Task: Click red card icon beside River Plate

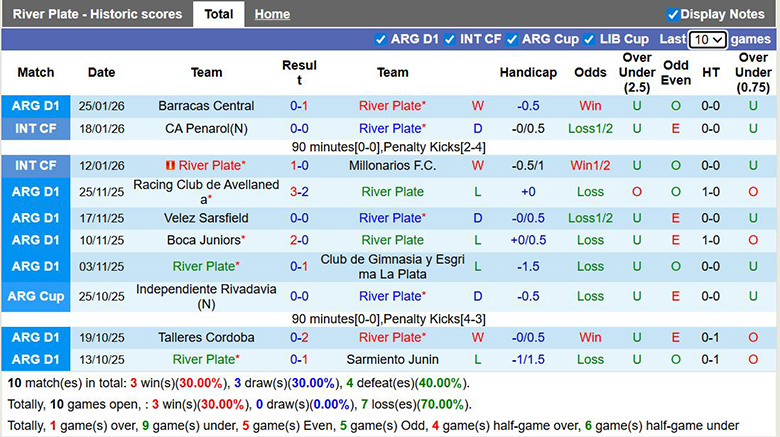Action: [170, 166]
